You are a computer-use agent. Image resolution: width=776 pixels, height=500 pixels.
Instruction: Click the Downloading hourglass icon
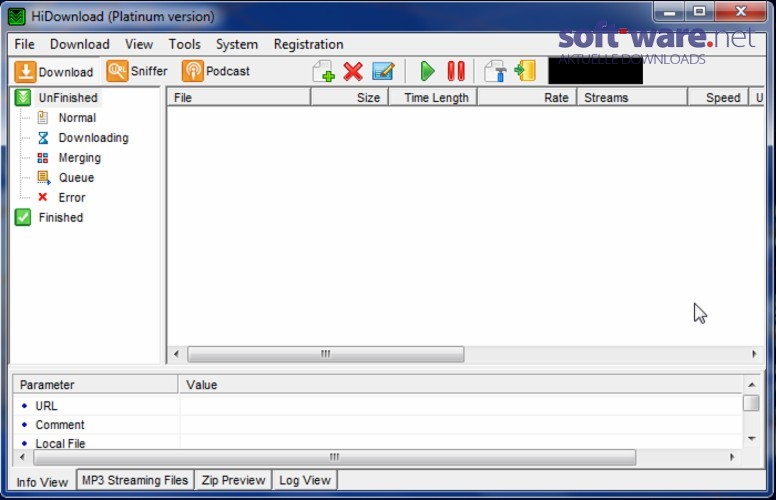click(x=43, y=138)
